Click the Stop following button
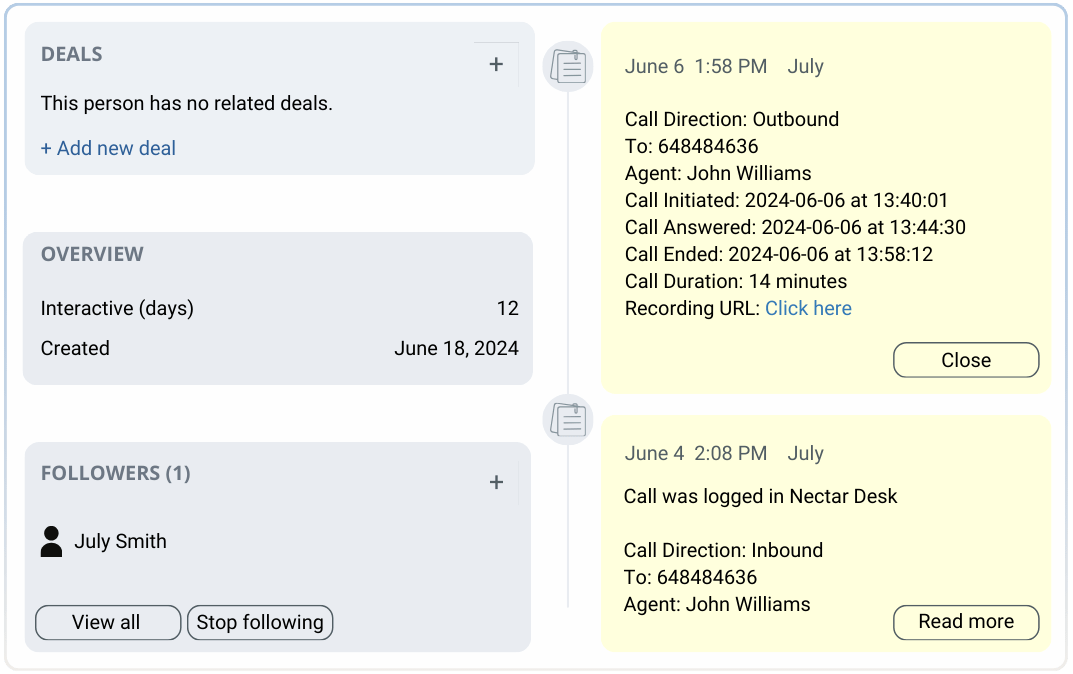The width and height of the screenshot is (1073, 674). [x=260, y=622]
